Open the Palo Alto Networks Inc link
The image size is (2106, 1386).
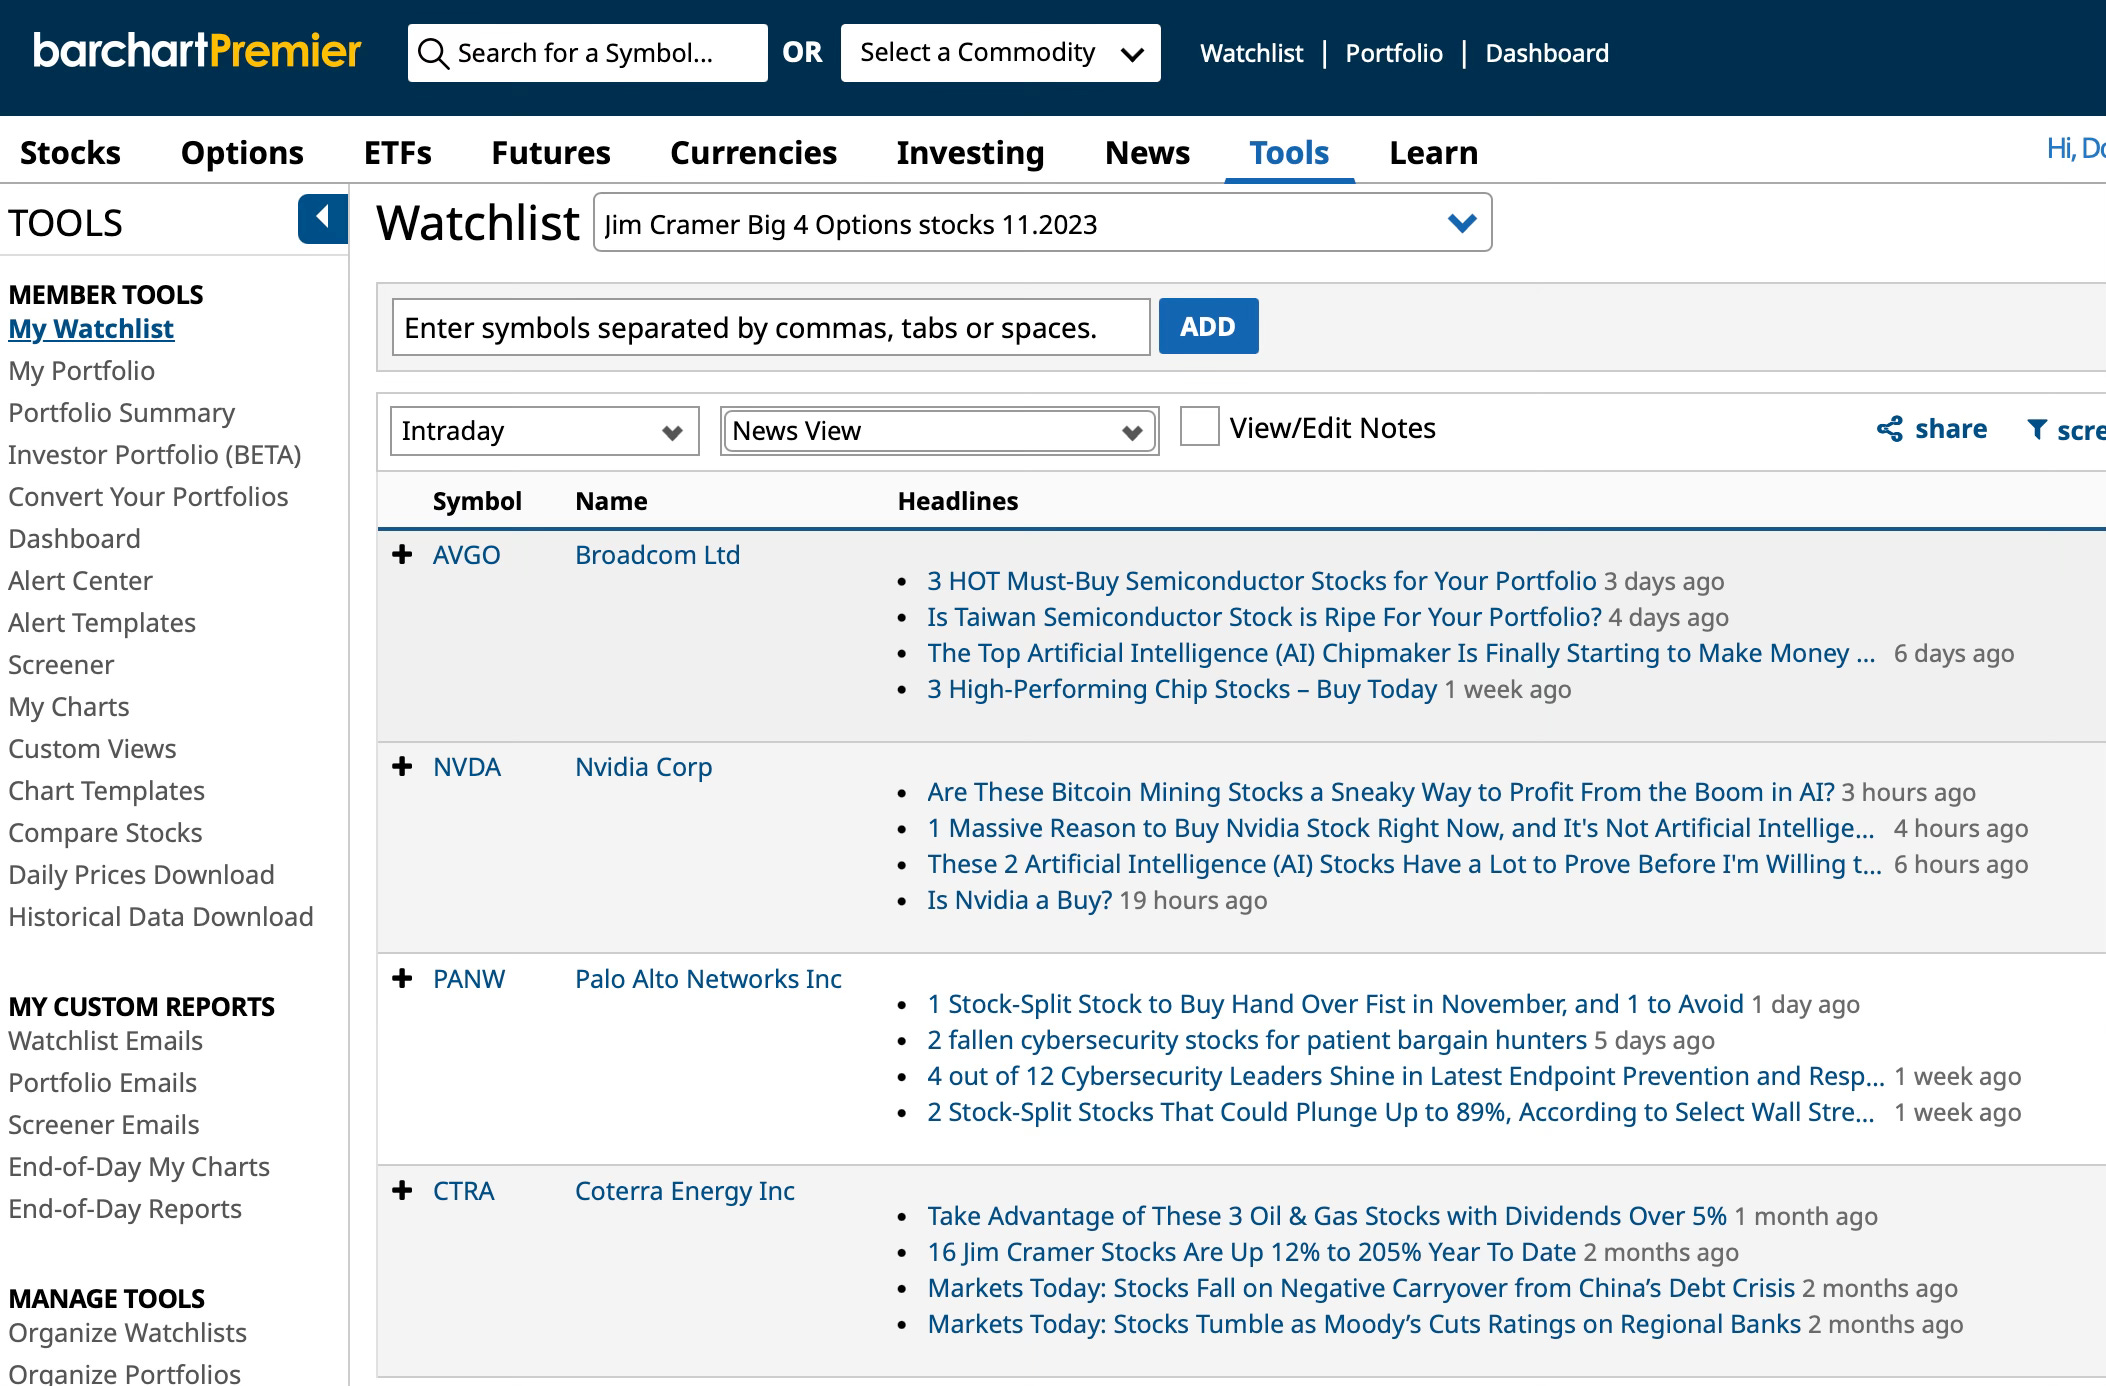point(708,979)
